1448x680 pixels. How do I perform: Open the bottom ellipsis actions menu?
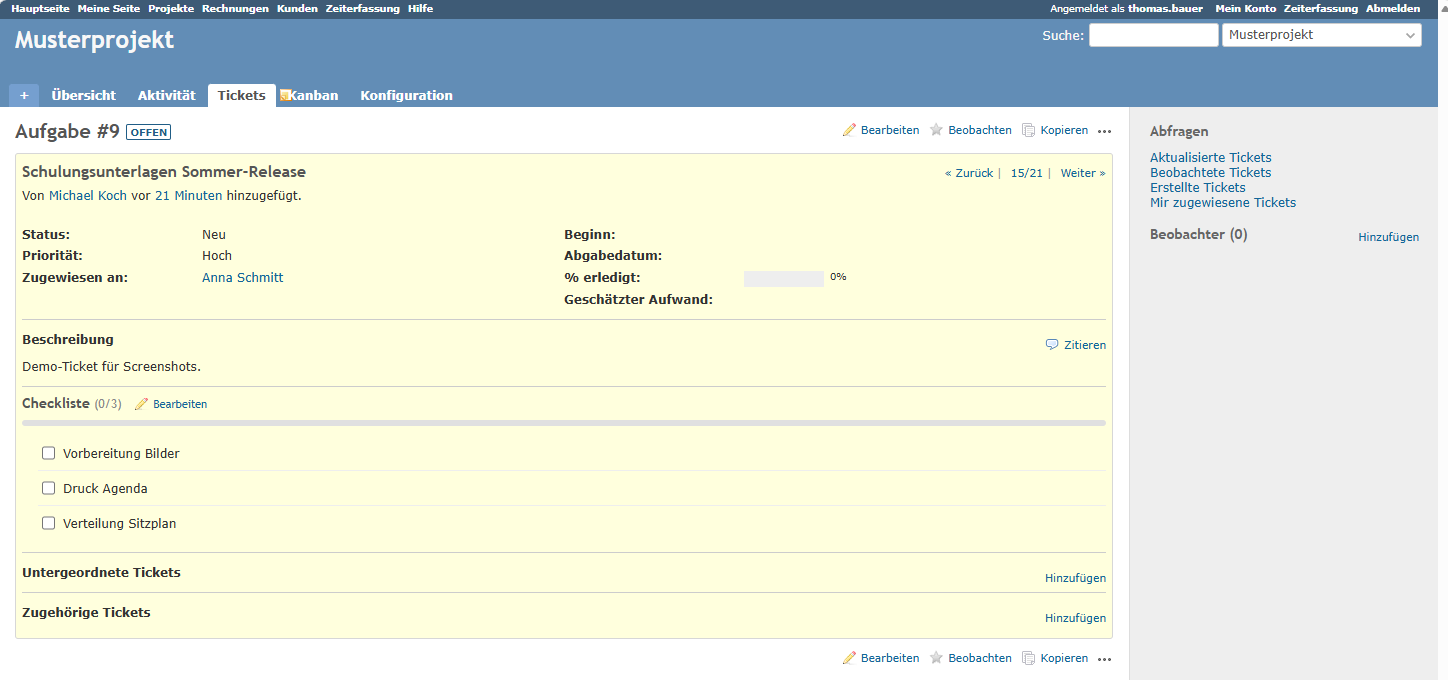coord(1104,658)
